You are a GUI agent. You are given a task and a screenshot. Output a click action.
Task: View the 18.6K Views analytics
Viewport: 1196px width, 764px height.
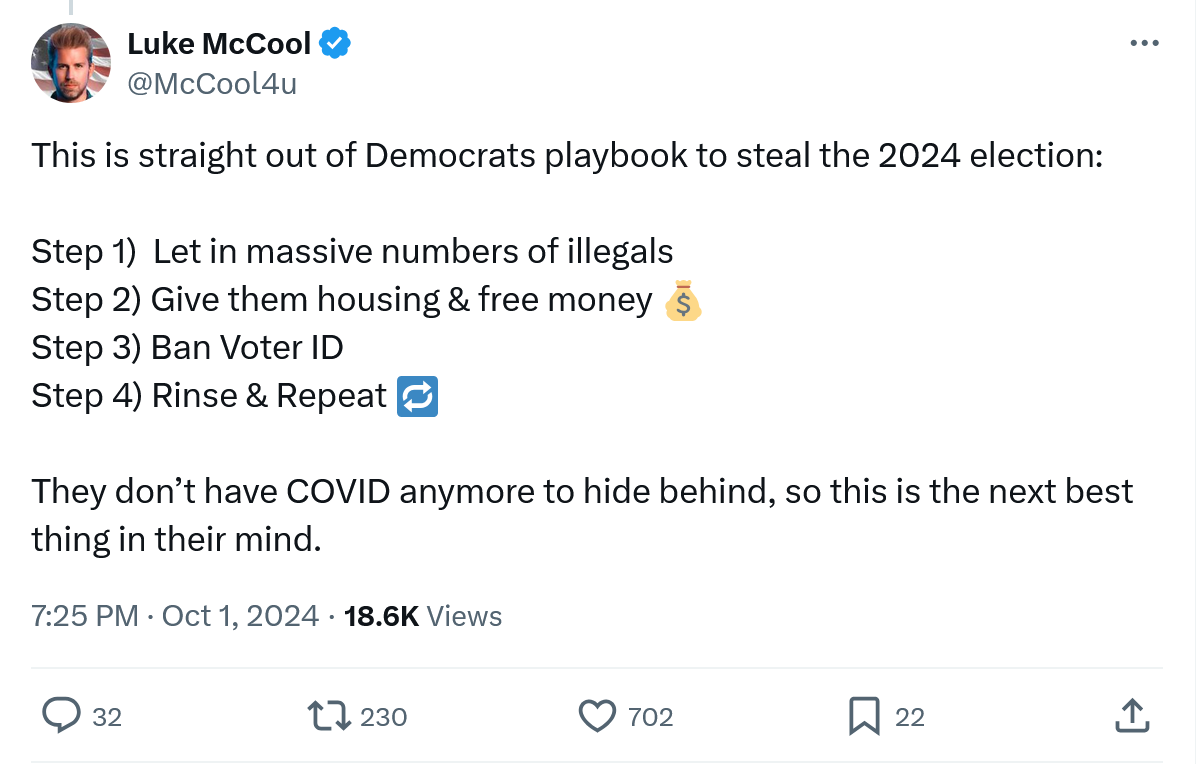(422, 615)
